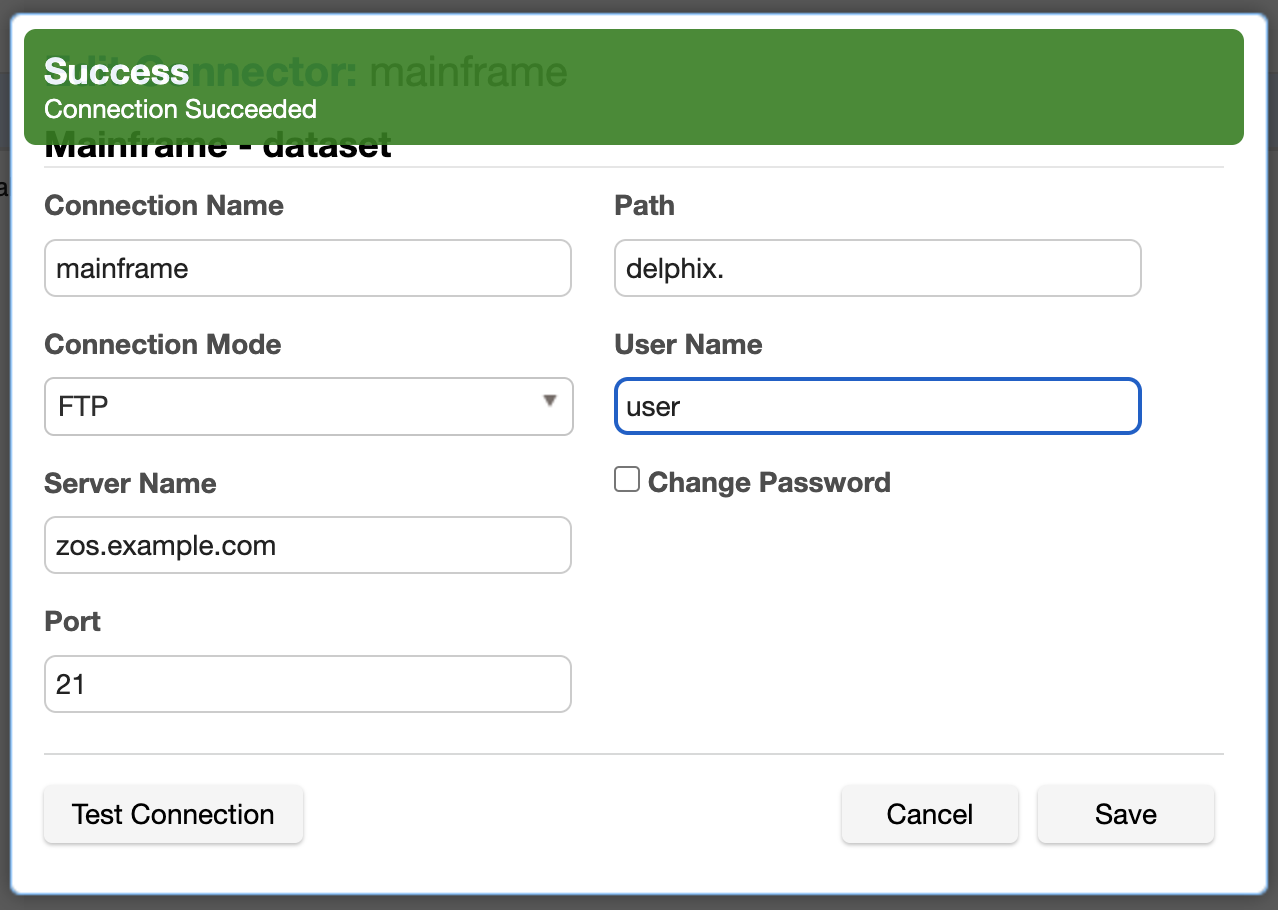Image resolution: width=1278 pixels, height=910 pixels.
Task: Click the Connection Succeeded message text
Action: coord(181,109)
